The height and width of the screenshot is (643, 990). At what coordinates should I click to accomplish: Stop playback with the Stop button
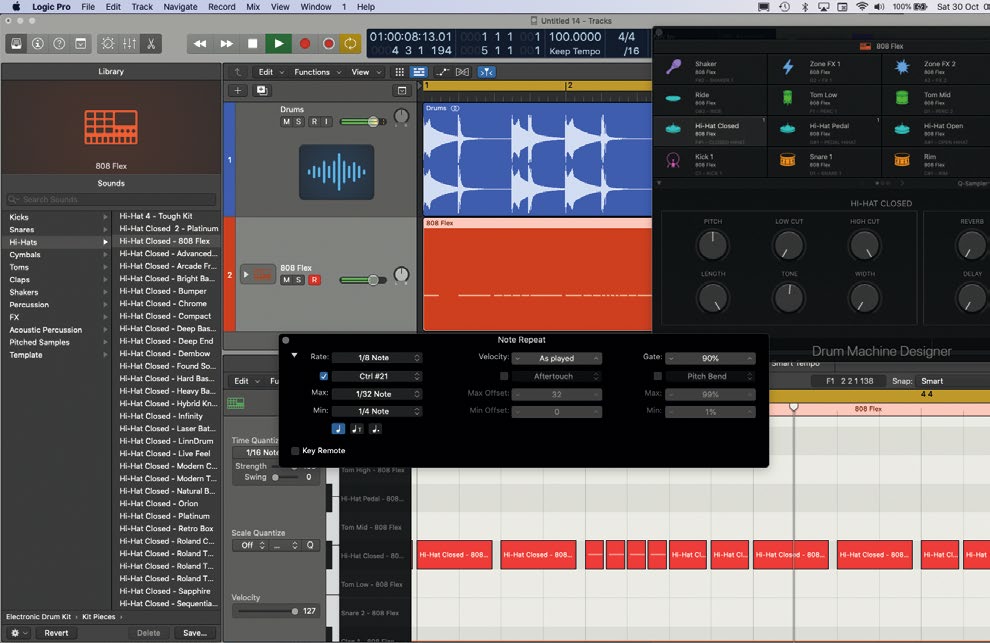(x=253, y=44)
